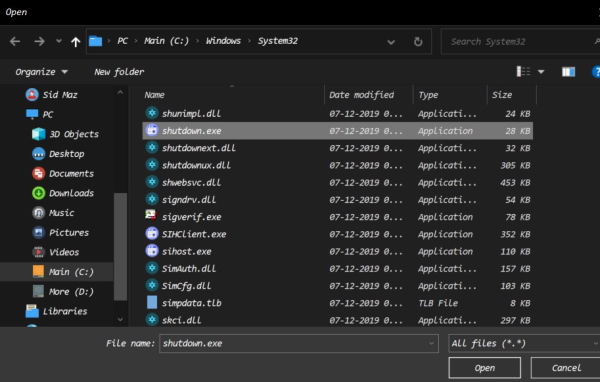Create a New folder
600x382 pixels.
tap(119, 72)
